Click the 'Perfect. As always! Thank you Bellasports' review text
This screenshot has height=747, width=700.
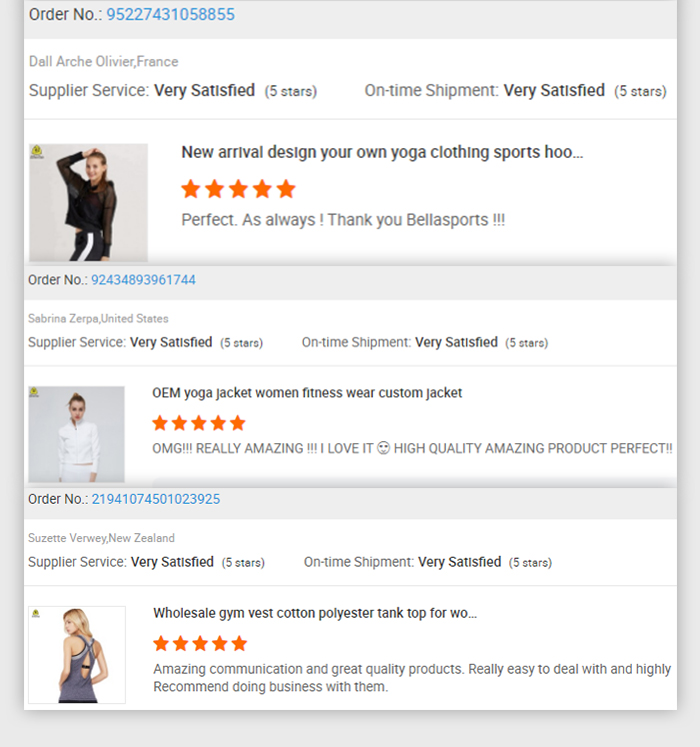tap(343, 220)
